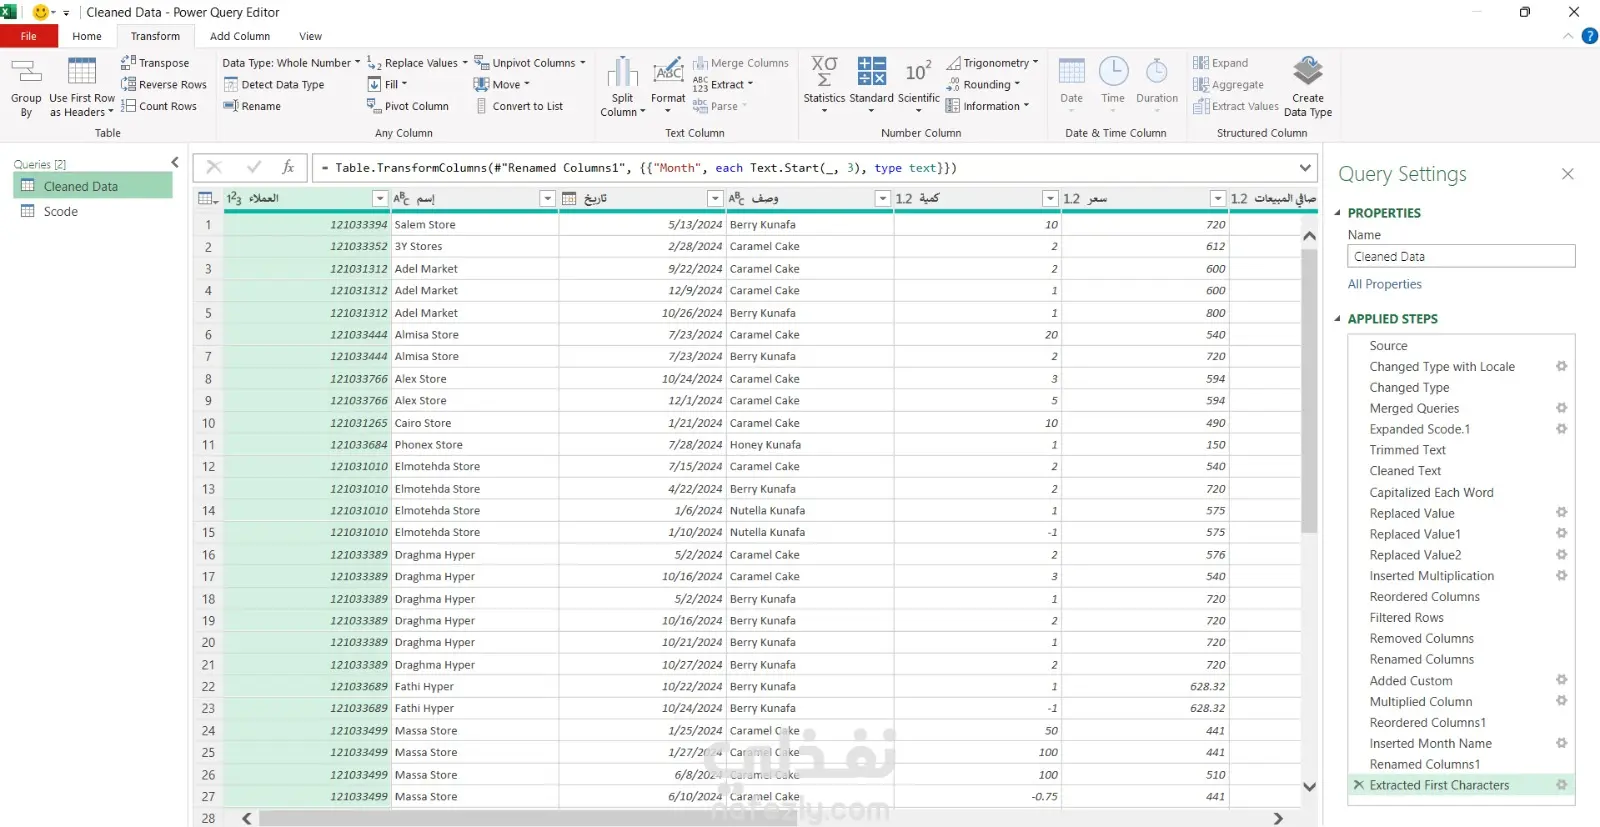Click the horizontal scrollbar right arrow

(1278, 818)
